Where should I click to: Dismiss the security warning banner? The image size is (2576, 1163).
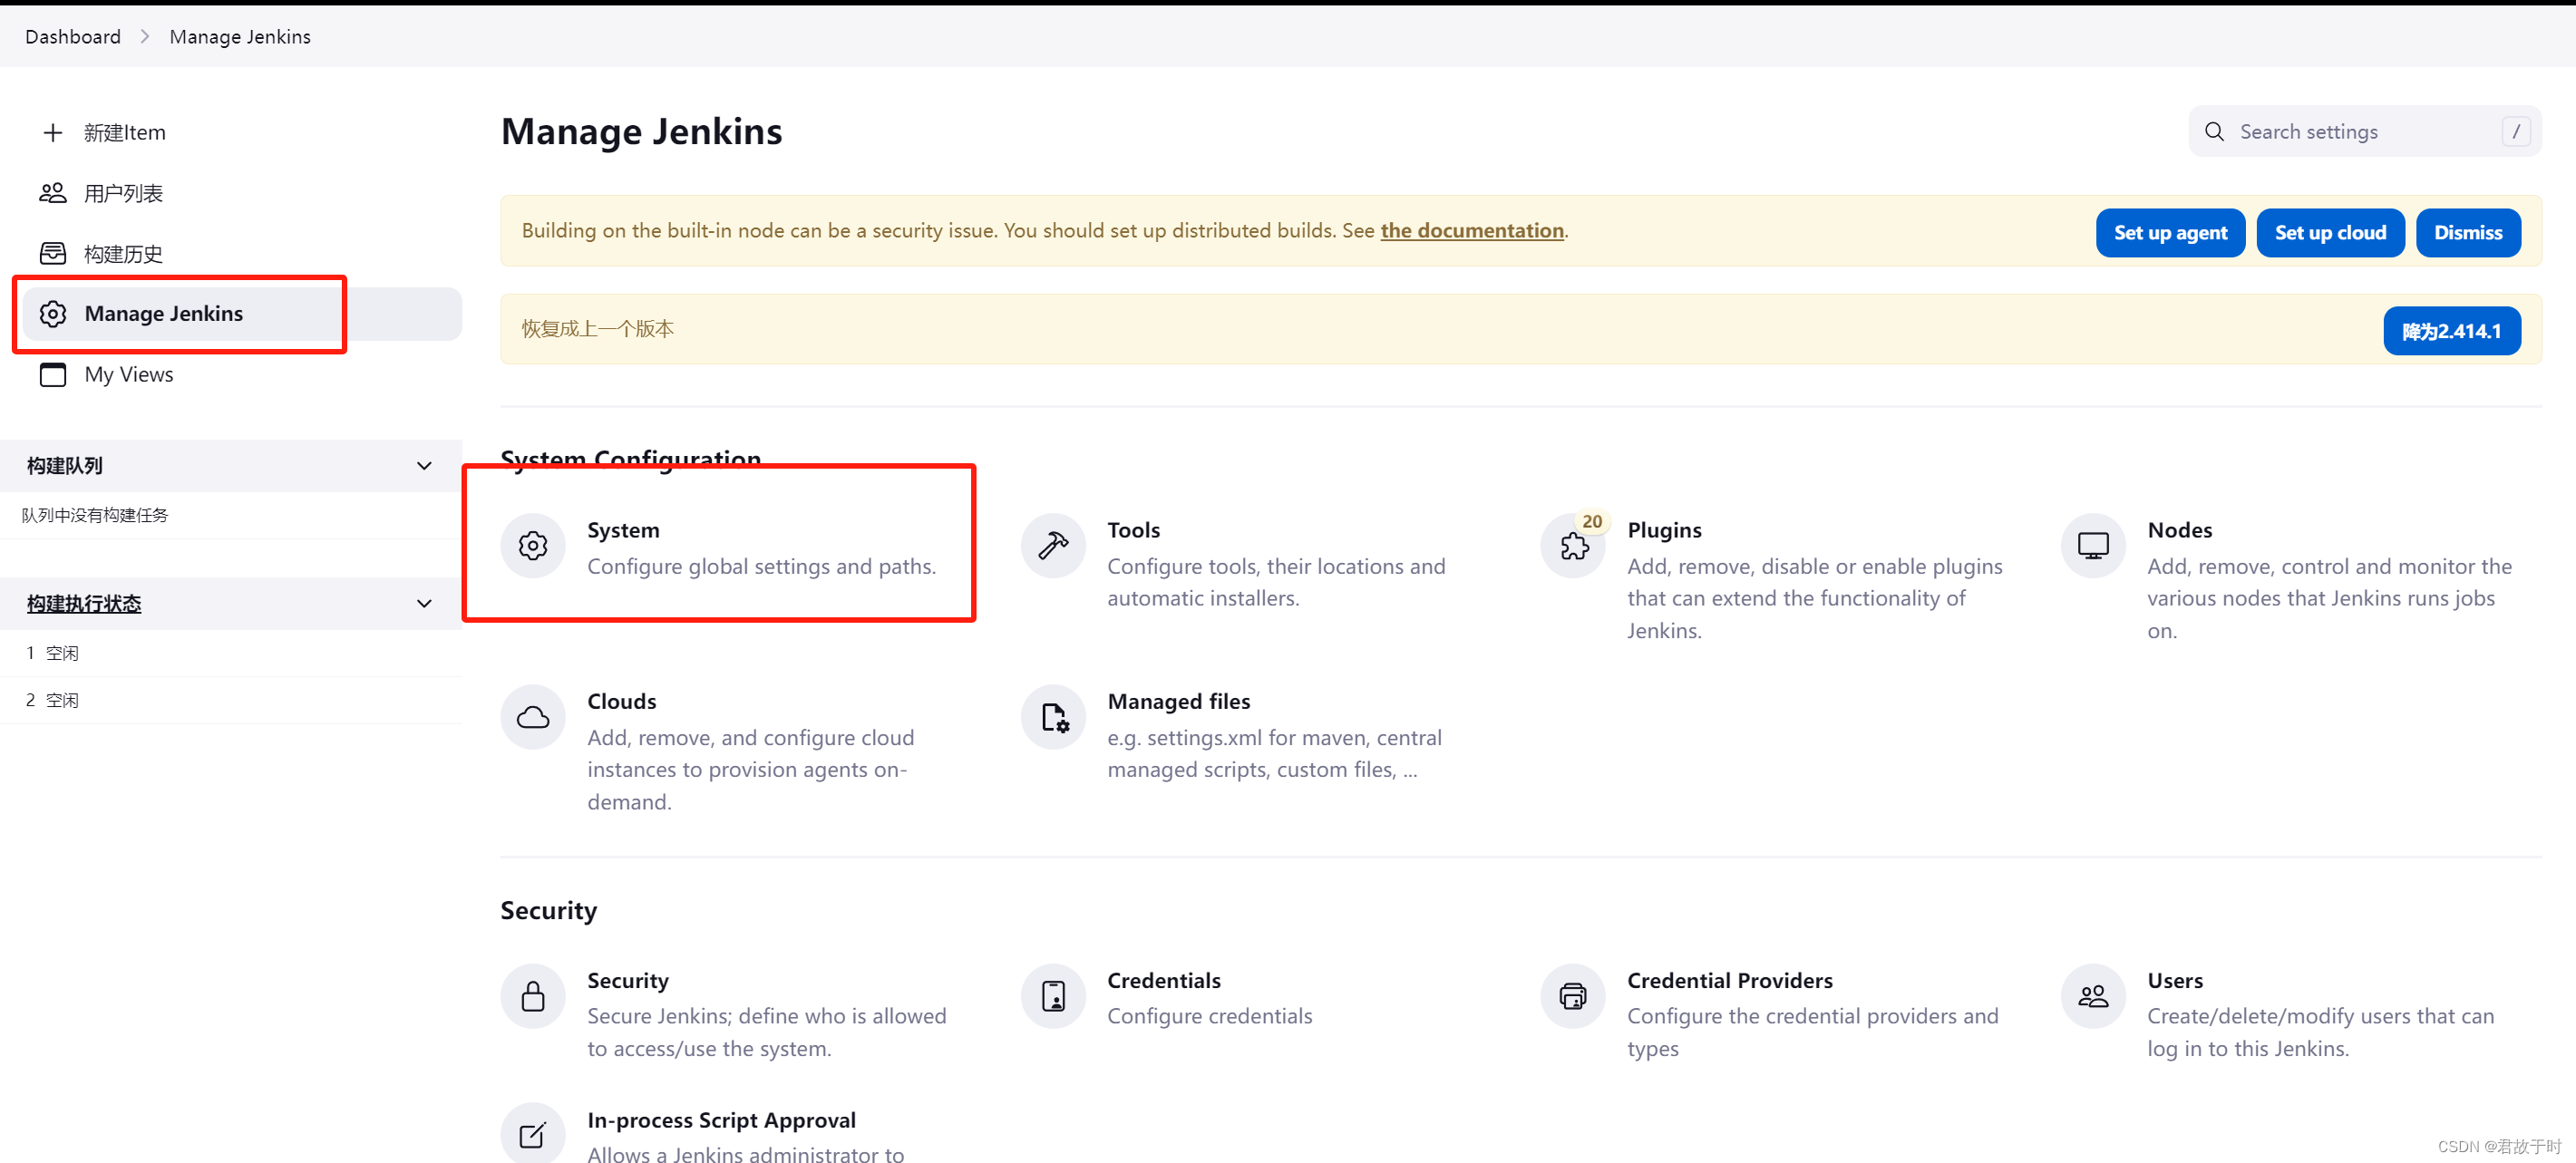coord(2468,233)
